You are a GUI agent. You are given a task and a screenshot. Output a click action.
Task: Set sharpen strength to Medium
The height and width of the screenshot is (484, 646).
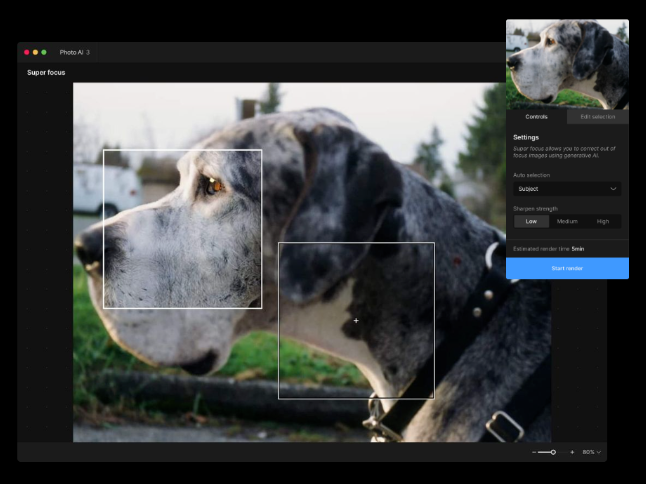click(x=567, y=221)
